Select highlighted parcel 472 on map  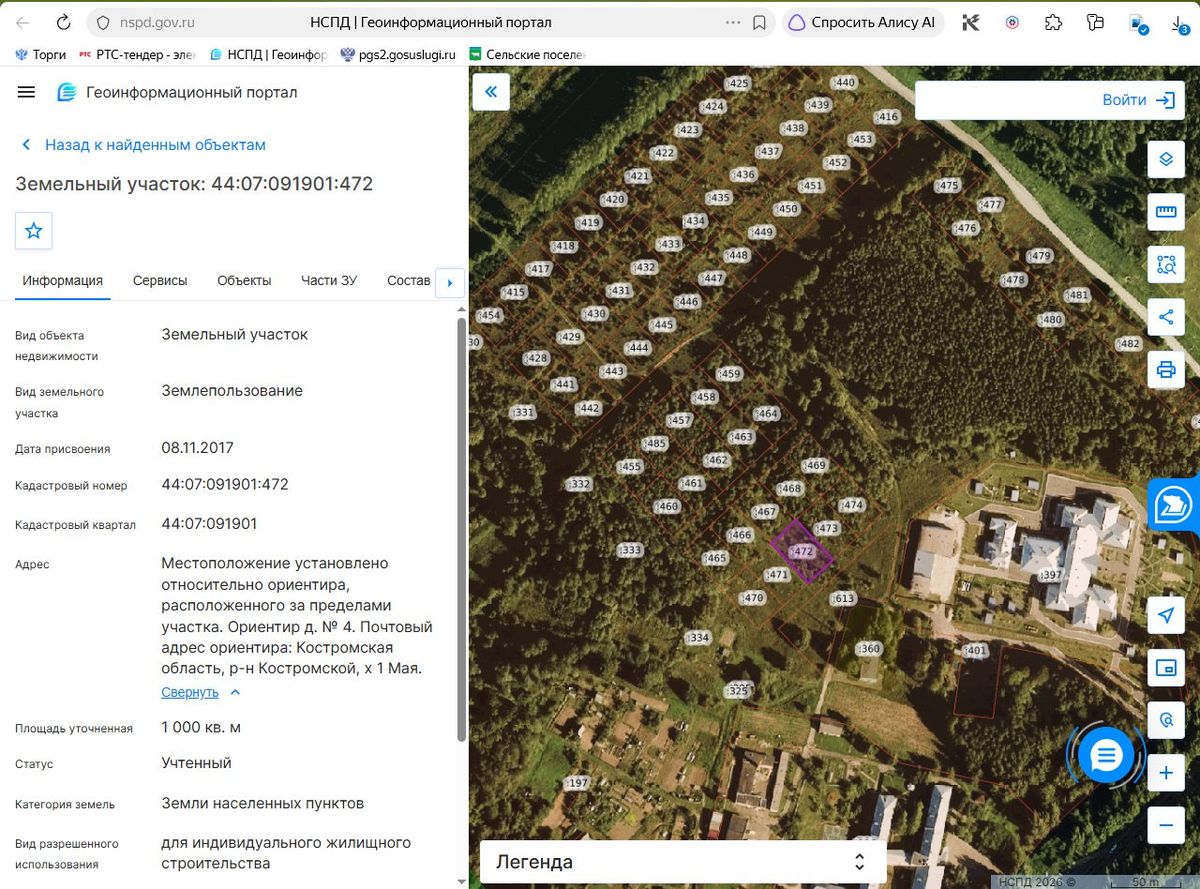[801, 551]
